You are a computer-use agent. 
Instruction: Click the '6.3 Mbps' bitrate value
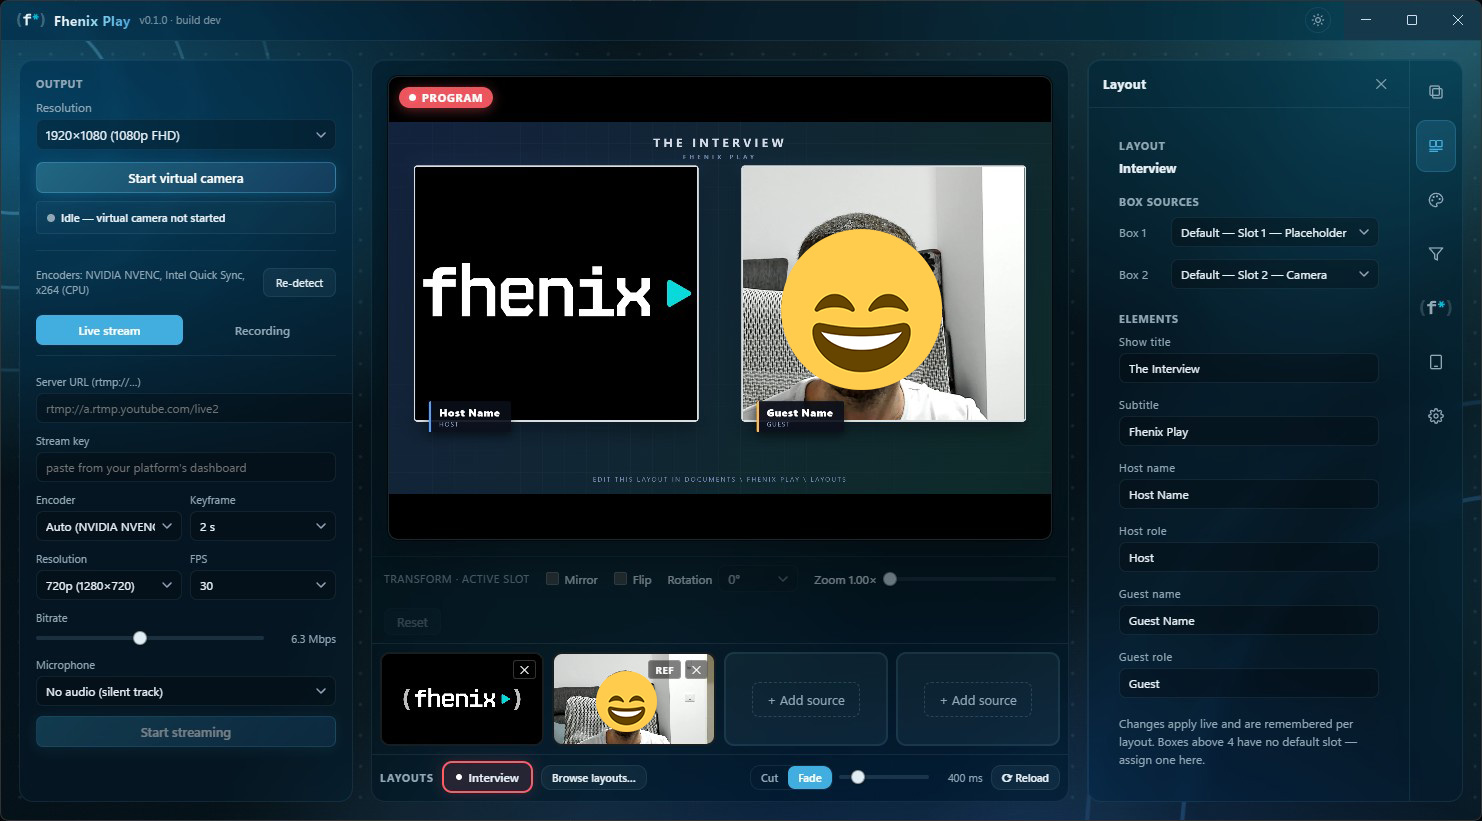click(x=313, y=639)
